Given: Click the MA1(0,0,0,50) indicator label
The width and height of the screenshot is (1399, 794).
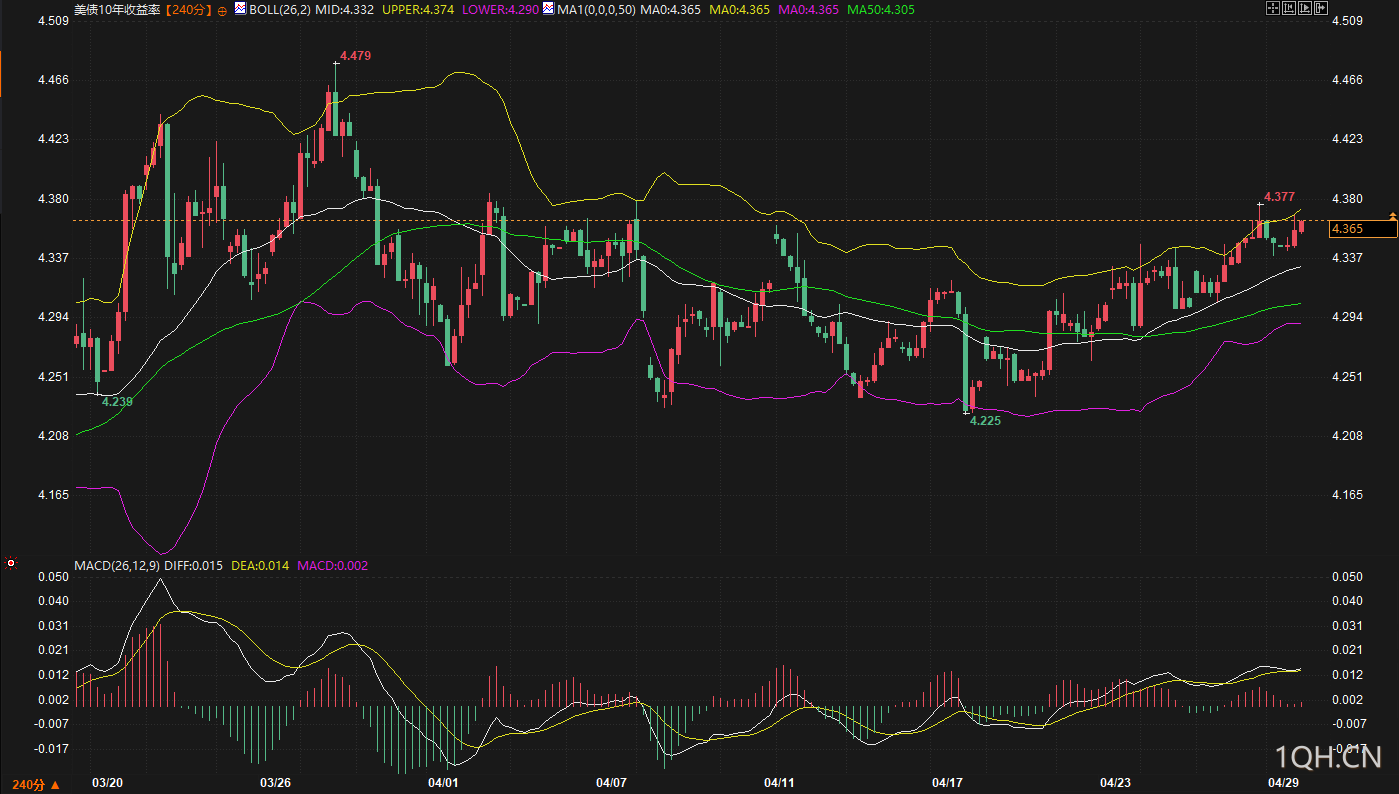Looking at the screenshot, I should pyautogui.click(x=596, y=9).
